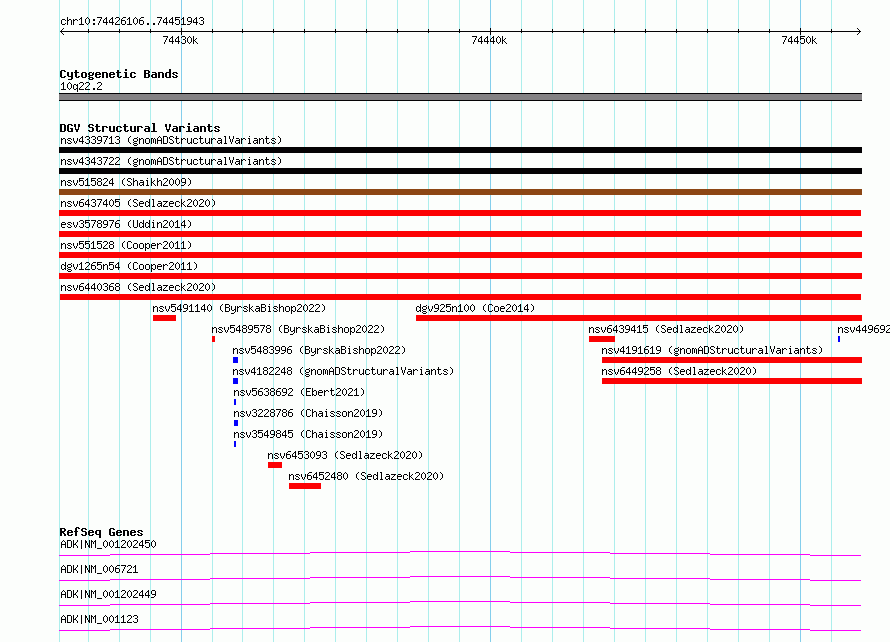Select the gray 10q22.2 cytoband bar

pos(460,97)
